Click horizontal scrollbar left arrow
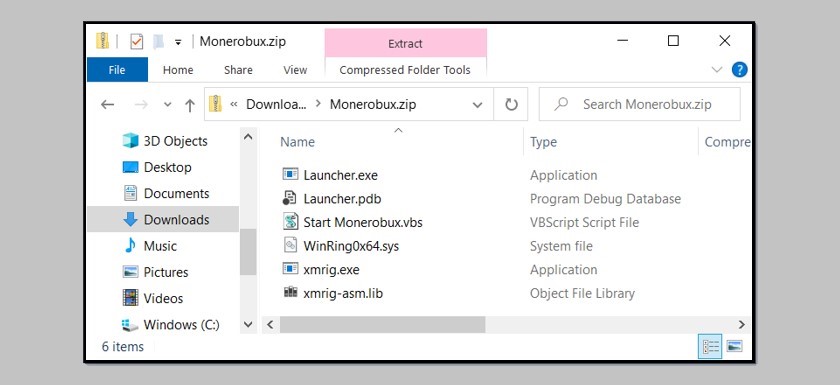 click(x=270, y=324)
